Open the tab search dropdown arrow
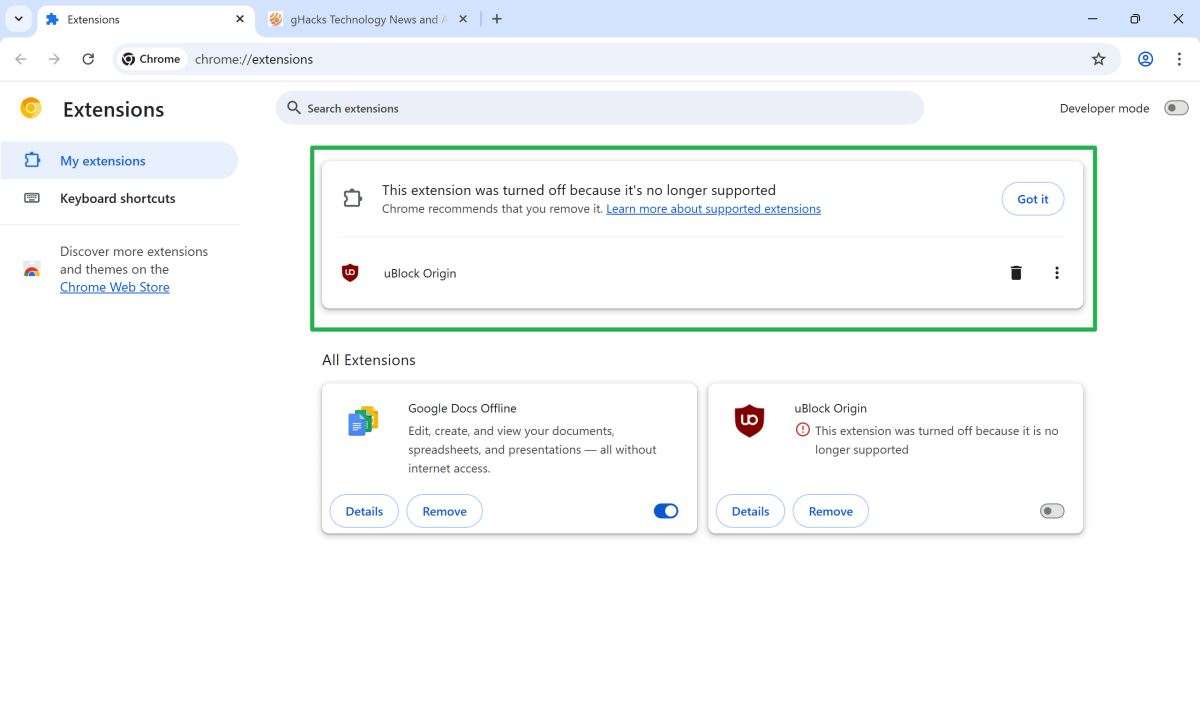This screenshot has height=705, width=1200. click(x=18, y=19)
